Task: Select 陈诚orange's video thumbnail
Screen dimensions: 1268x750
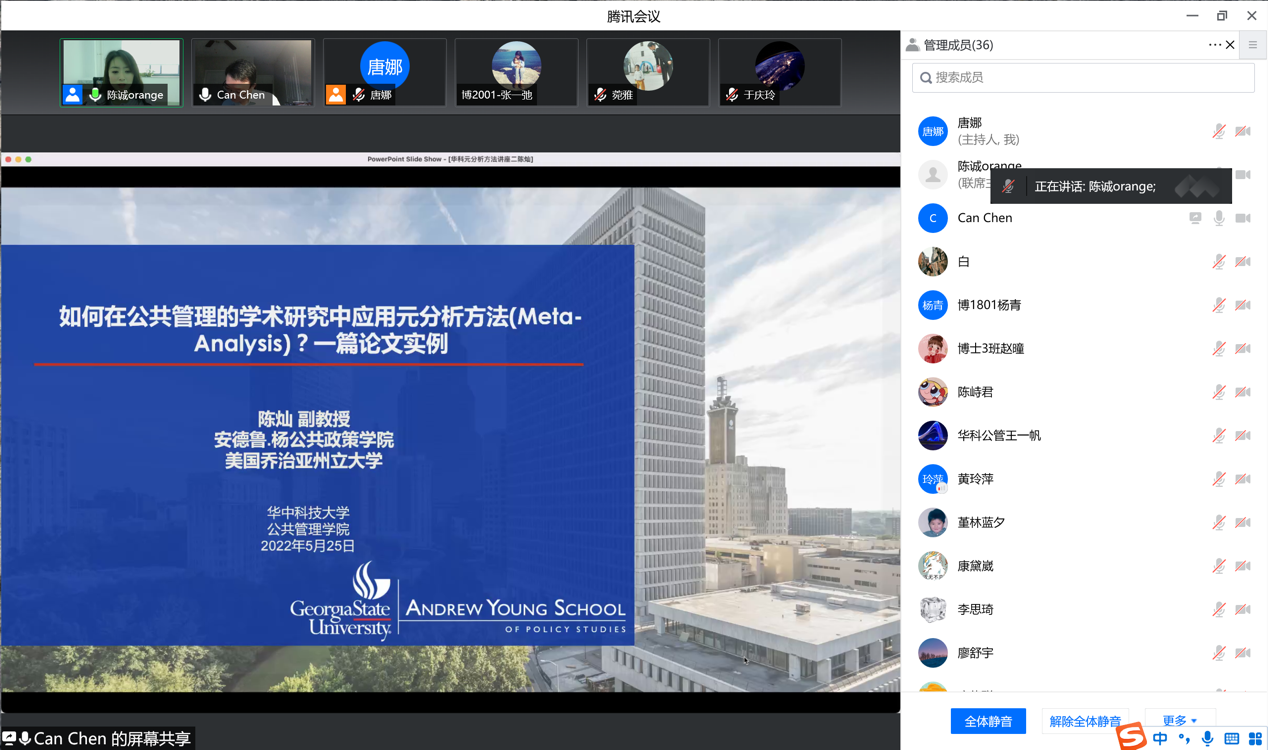Action: click(121, 72)
